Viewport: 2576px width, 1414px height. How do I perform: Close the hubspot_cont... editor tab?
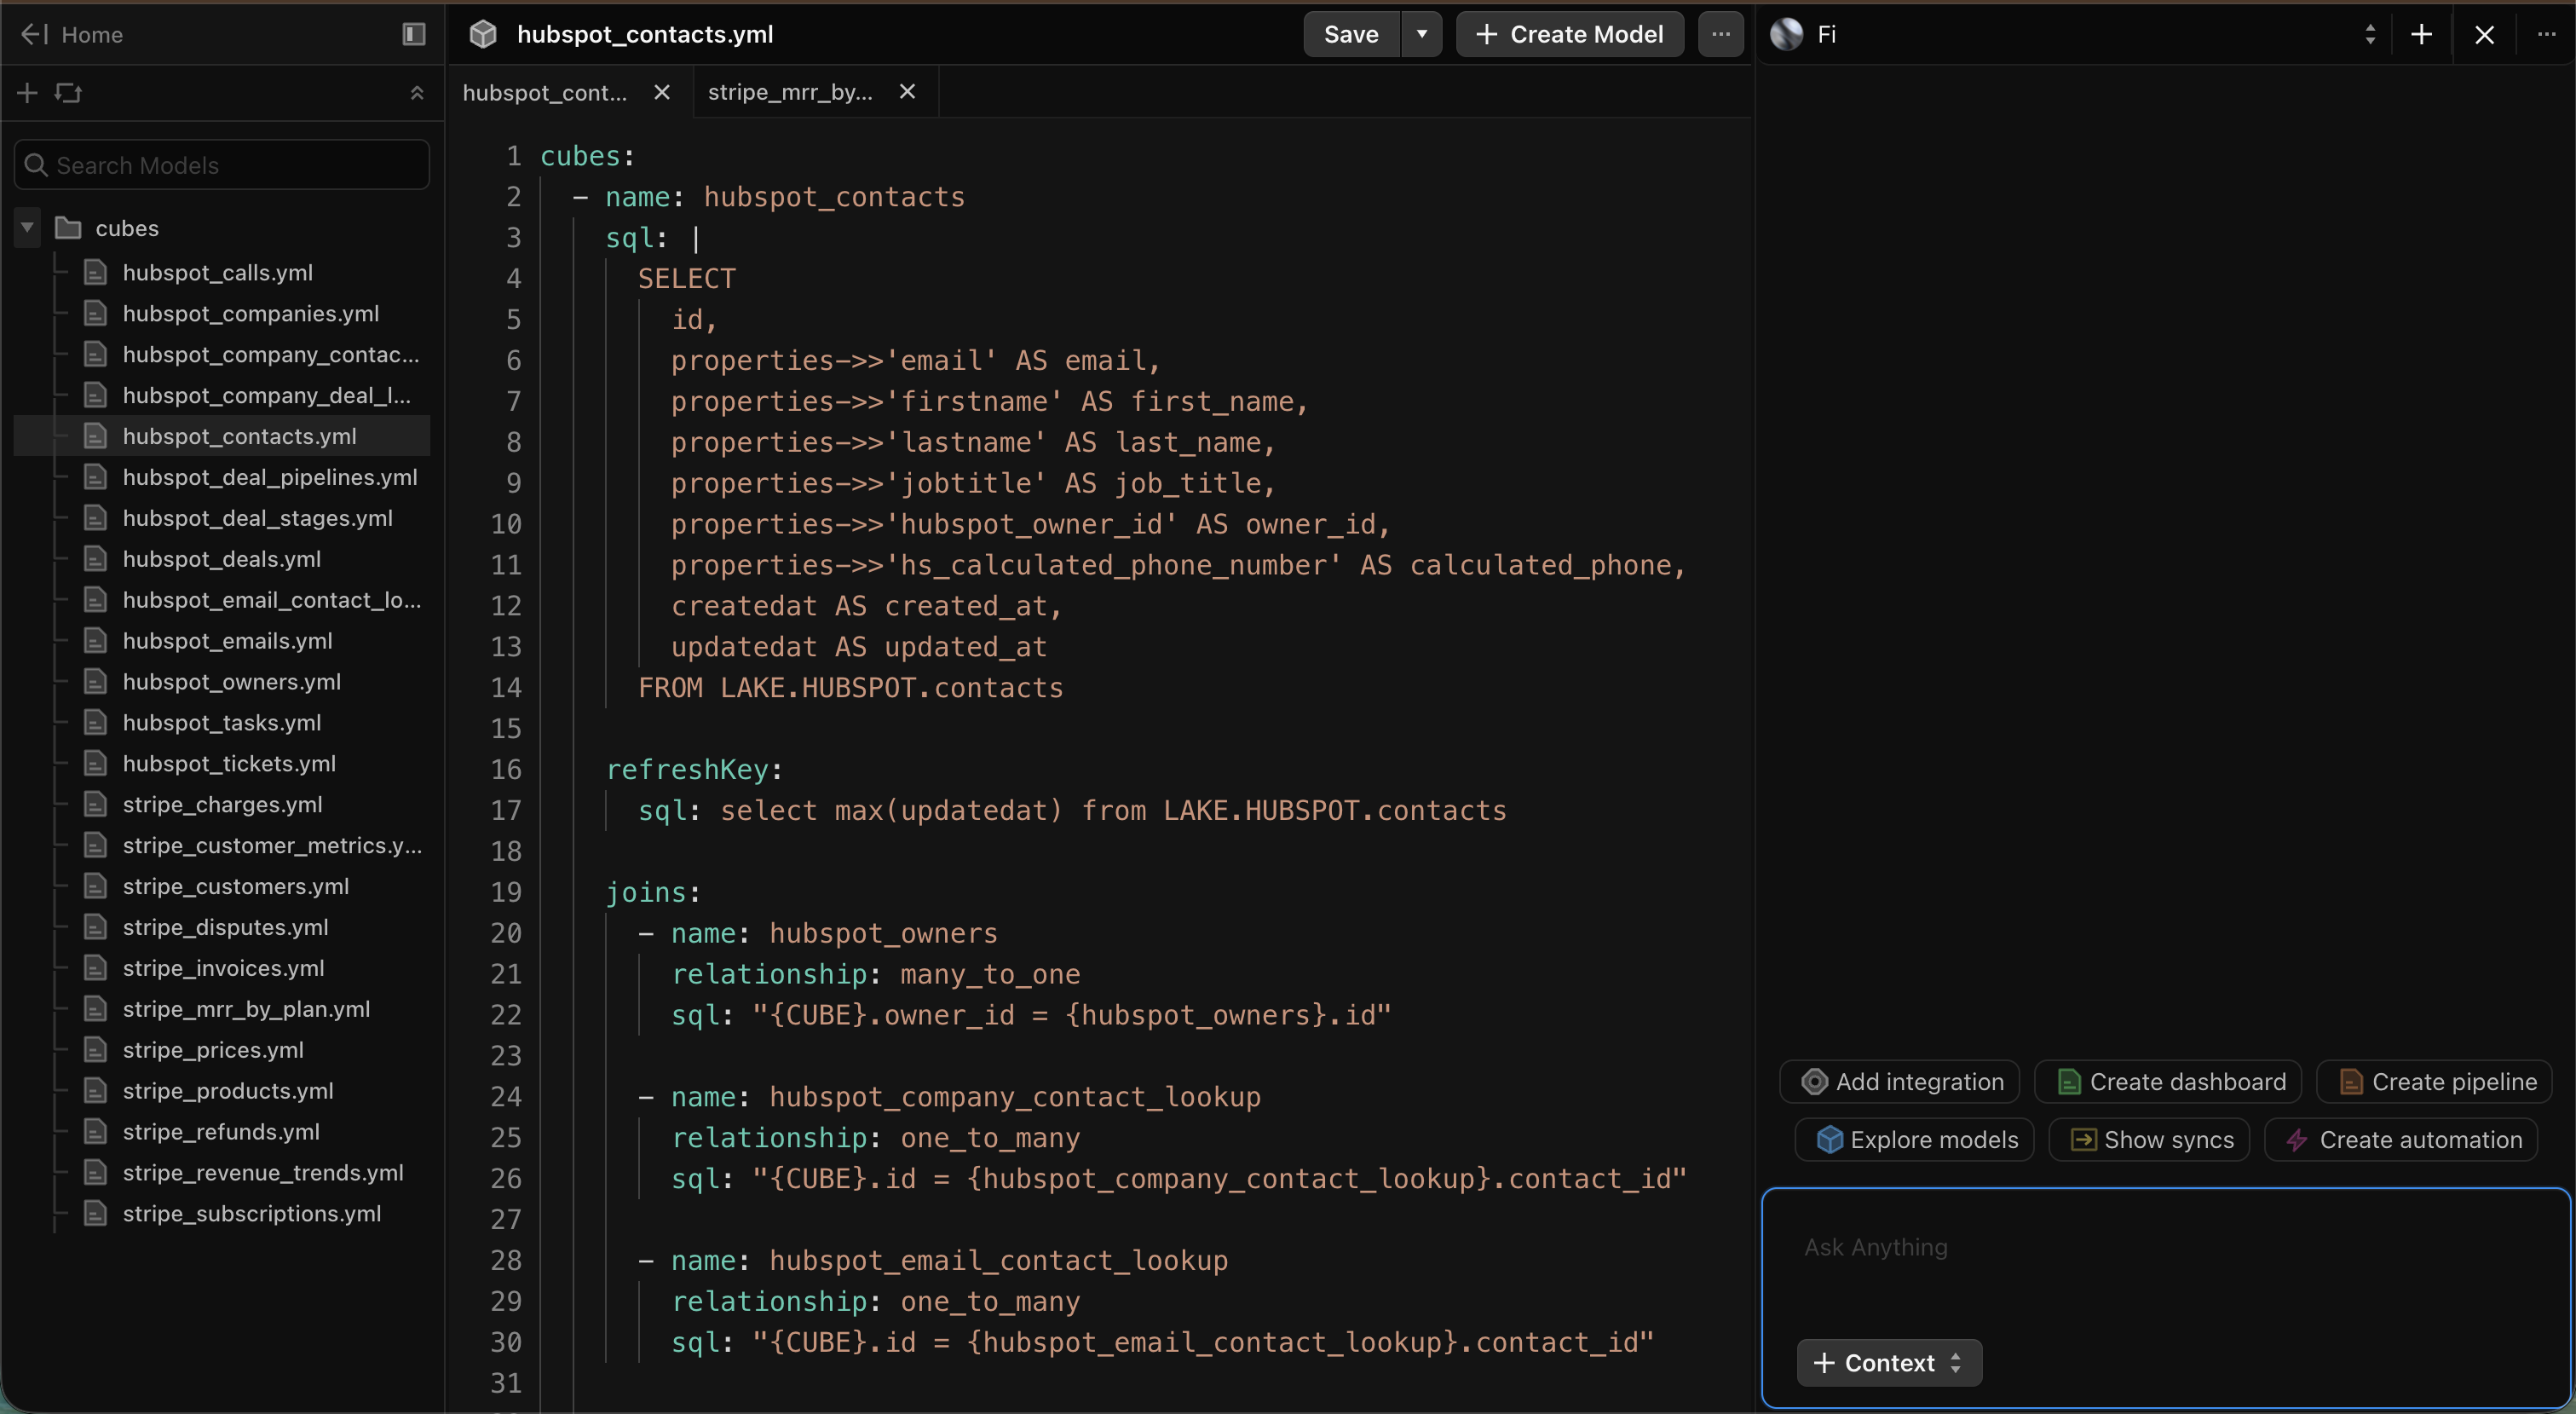coord(661,92)
